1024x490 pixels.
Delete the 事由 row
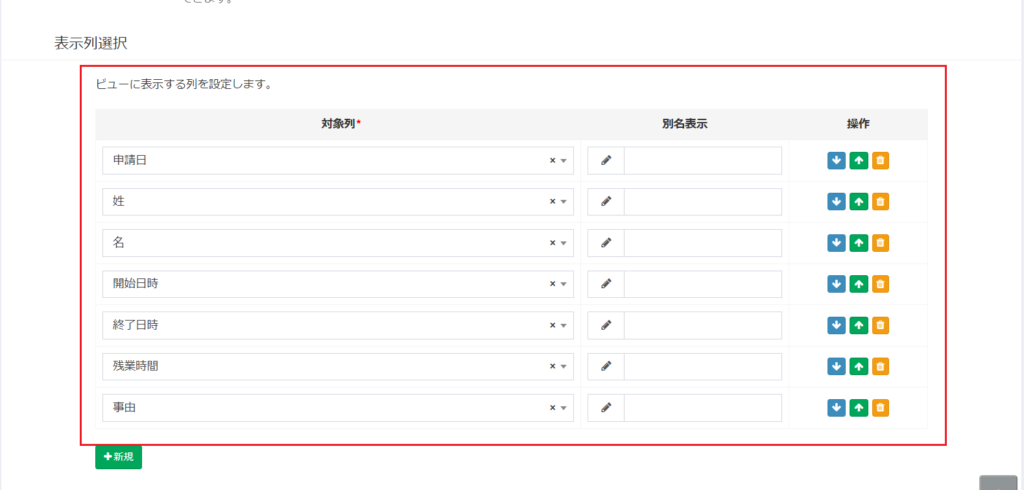[880, 408]
